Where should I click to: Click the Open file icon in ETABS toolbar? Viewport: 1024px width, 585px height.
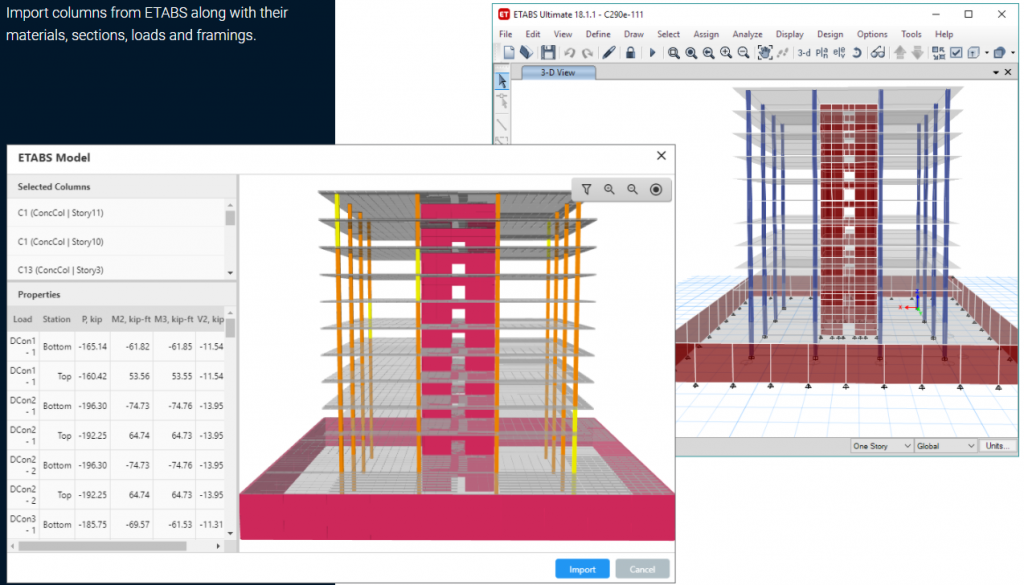click(526, 53)
